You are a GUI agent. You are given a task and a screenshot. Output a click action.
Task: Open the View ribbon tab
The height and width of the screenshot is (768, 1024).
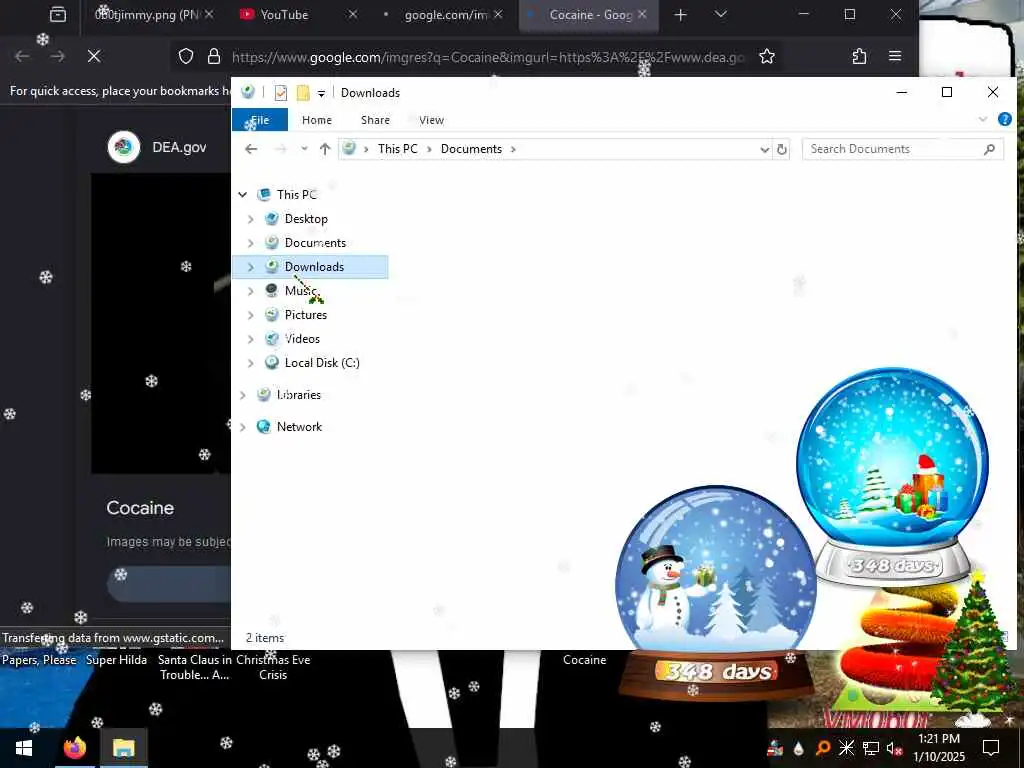(x=431, y=120)
